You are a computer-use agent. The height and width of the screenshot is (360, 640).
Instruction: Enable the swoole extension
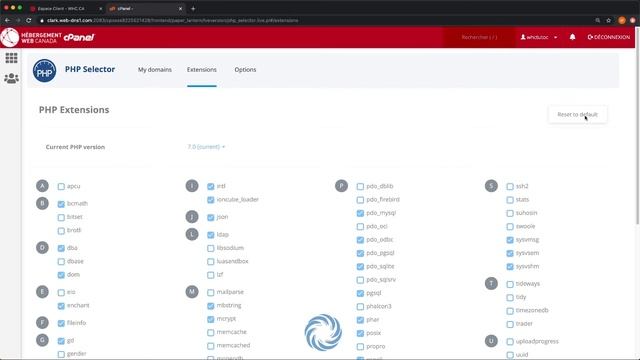[510, 227]
